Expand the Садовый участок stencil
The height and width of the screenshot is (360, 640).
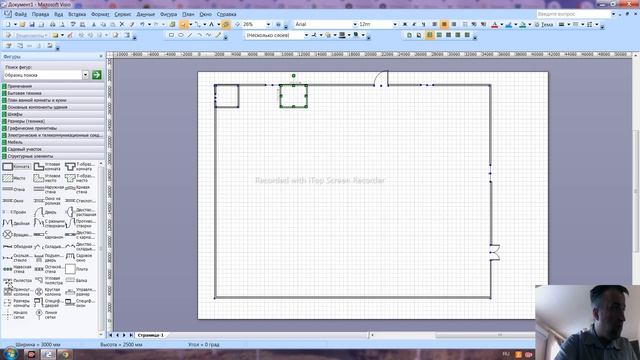click(52, 149)
